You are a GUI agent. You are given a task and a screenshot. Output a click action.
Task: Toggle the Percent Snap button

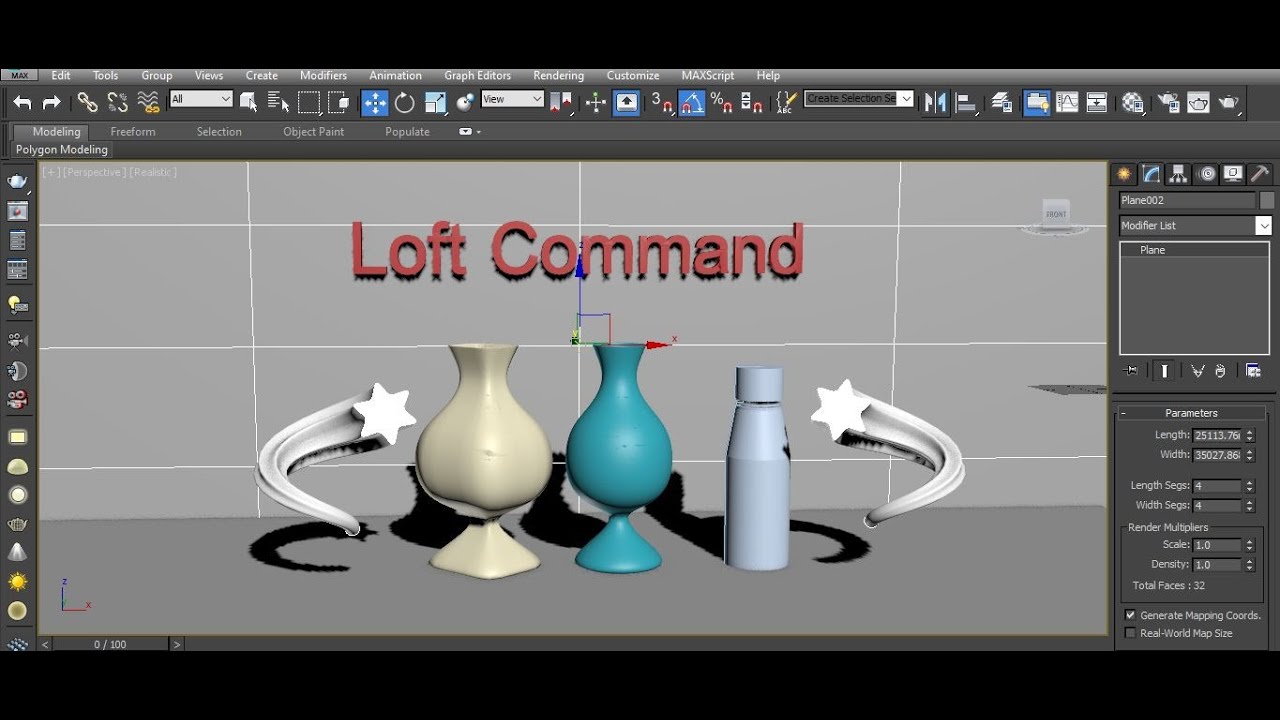click(721, 102)
